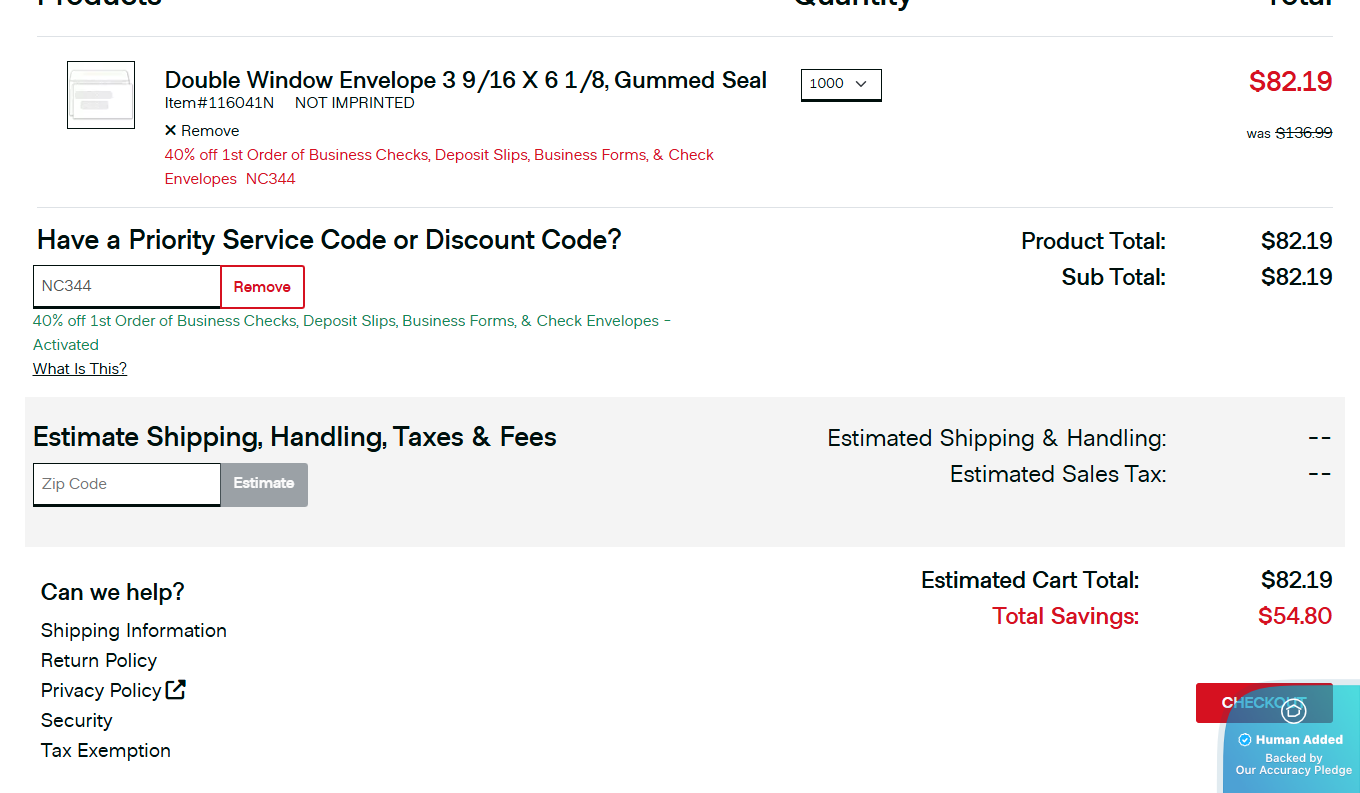Select the product thumbnail image of the envelope
The image size is (1360, 793).
pos(100,94)
